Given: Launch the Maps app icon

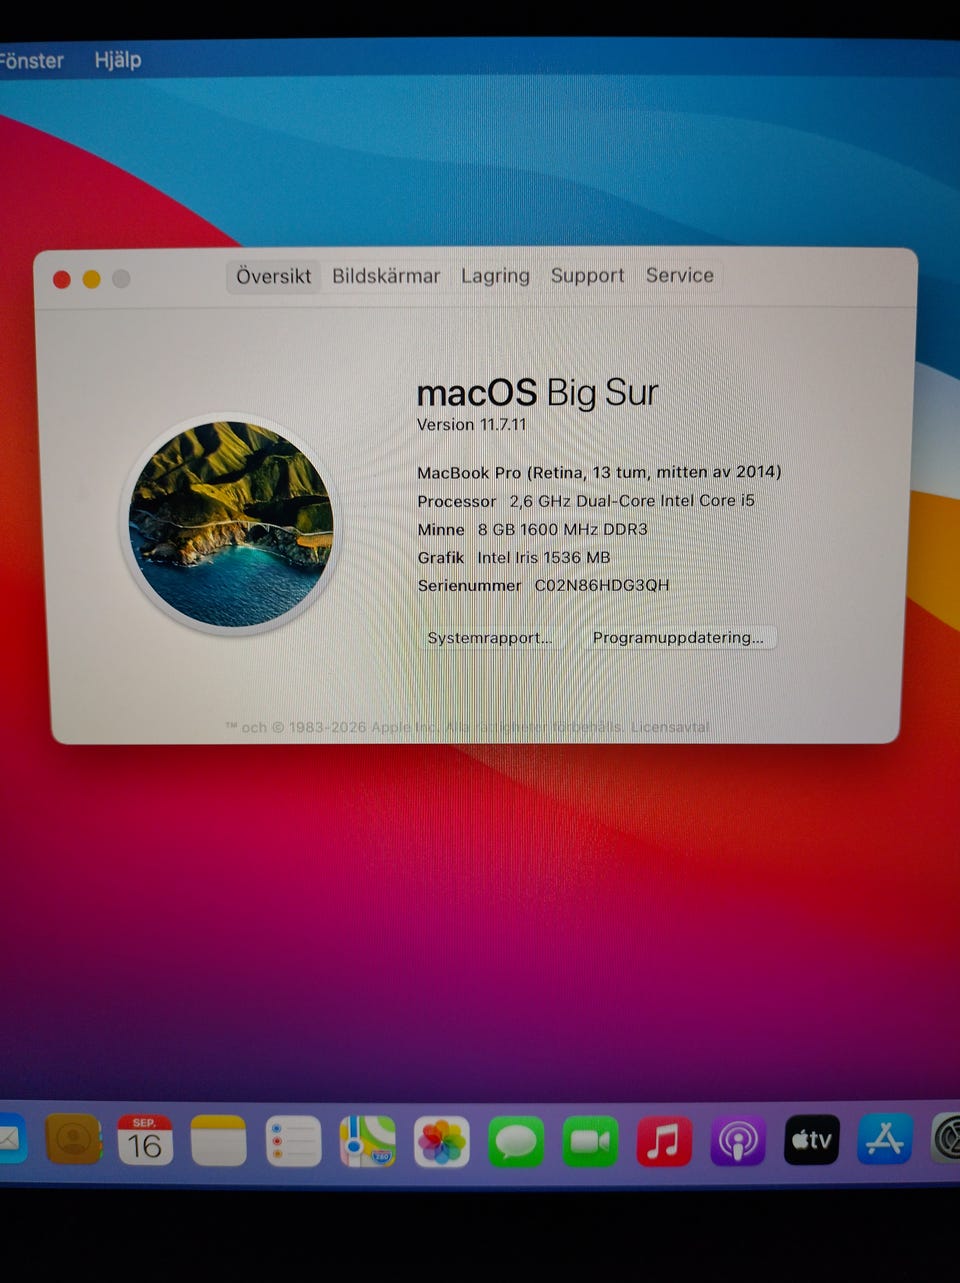Looking at the screenshot, I should click(x=367, y=1141).
